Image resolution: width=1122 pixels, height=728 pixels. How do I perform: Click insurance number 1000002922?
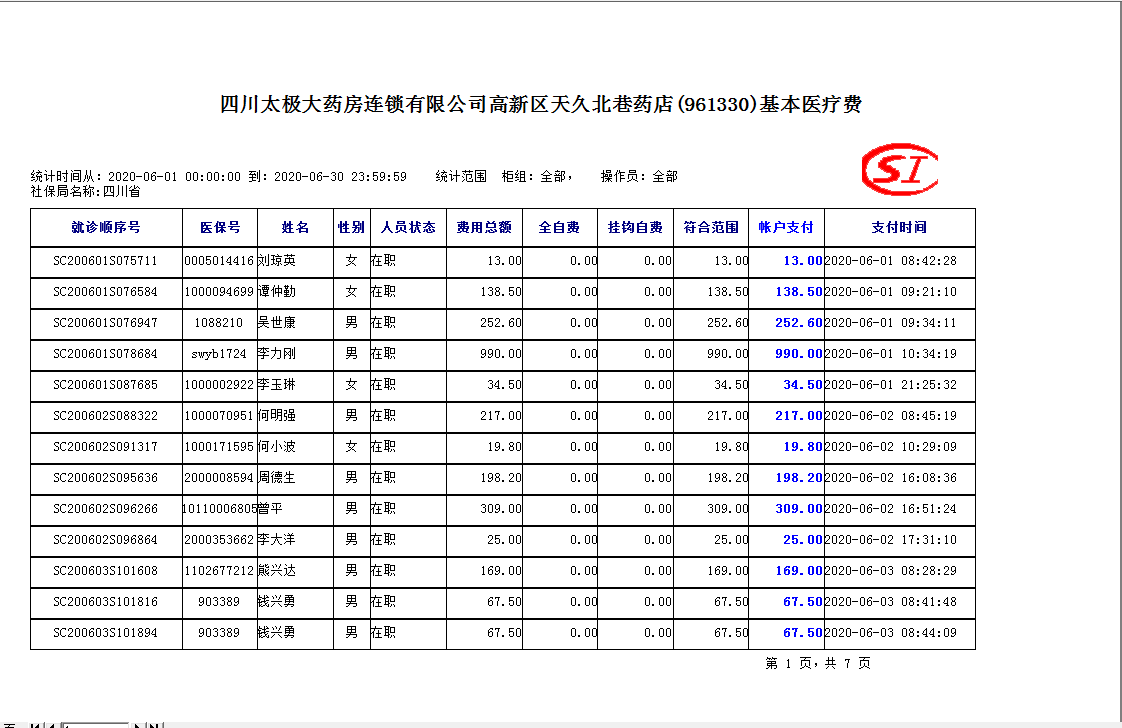coord(219,384)
